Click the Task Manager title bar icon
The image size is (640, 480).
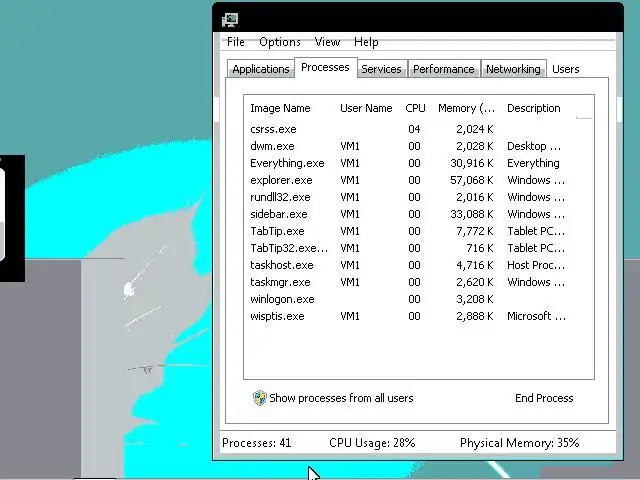pyautogui.click(x=230, y=20)
